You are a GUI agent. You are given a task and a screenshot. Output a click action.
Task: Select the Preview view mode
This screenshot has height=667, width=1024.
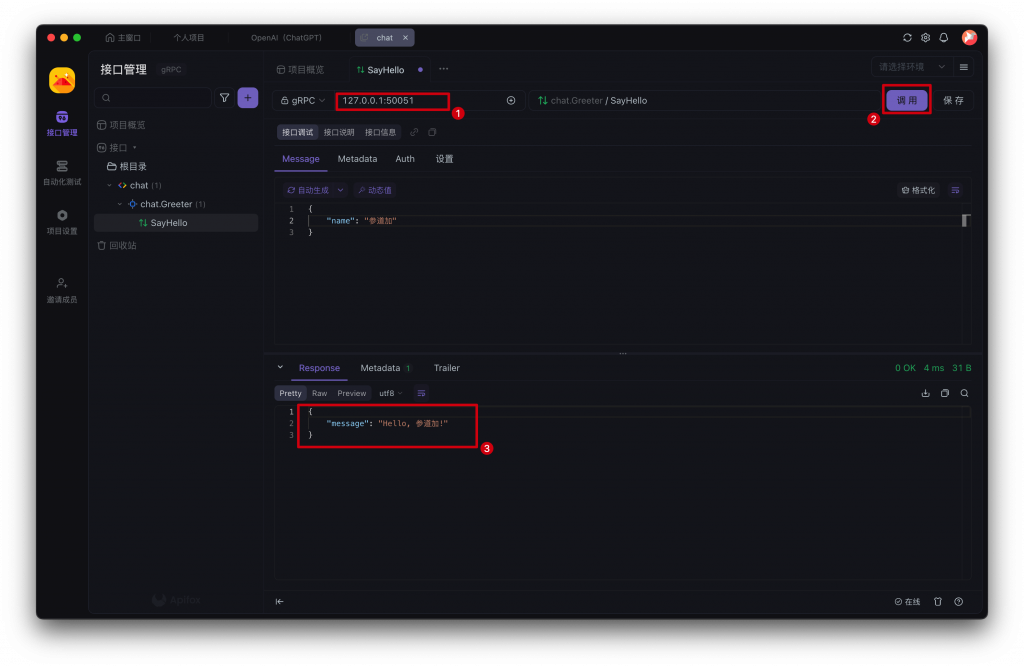pos(351,393)
